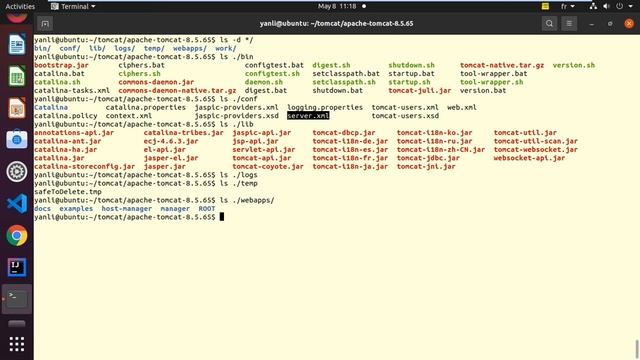Click the terminal vertical scrollbar
Viewport: 640px width, 360px height.
[637, 349]
